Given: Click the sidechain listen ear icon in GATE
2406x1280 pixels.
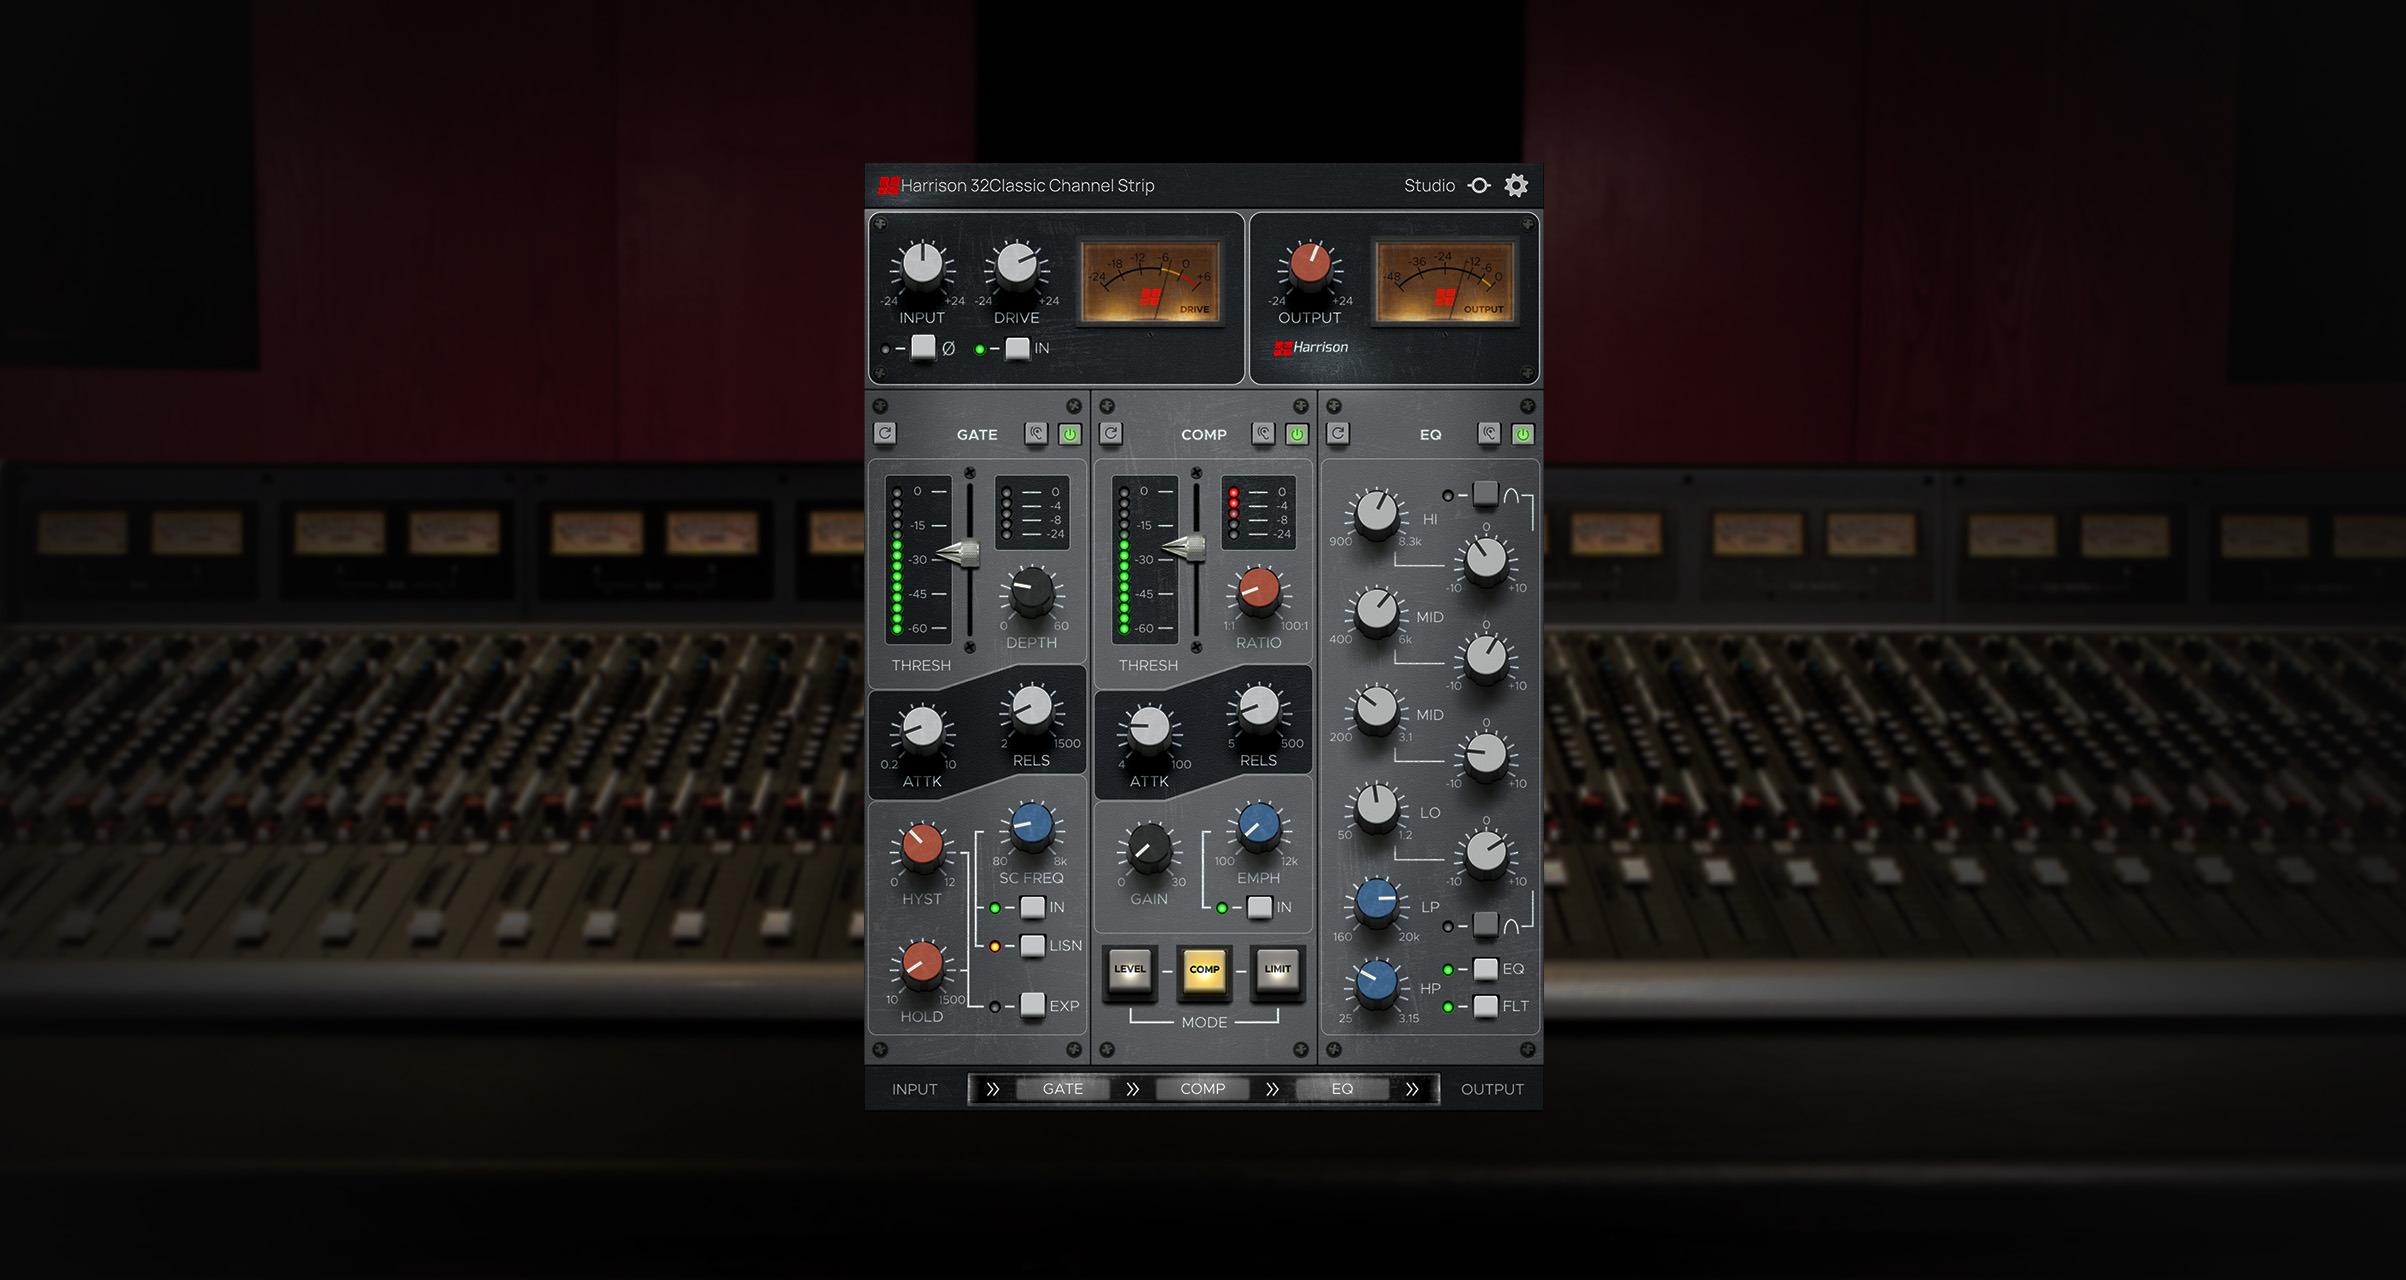Looking at the screenshot, I should (x=1037, y=434).
